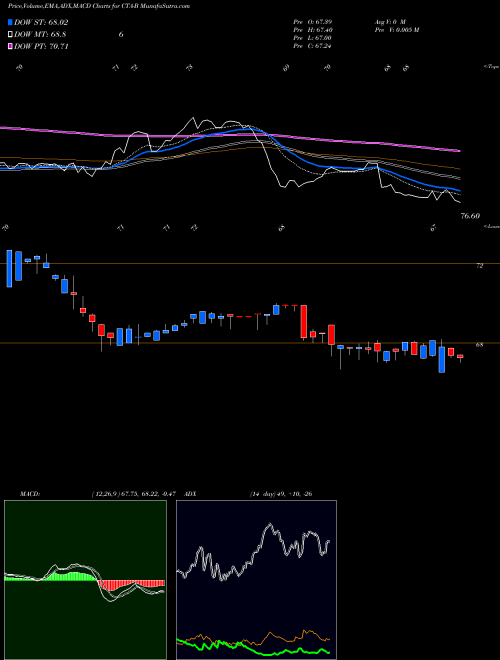Click the lone number 6 beside DOW MT
The image size is (500, 660).
121,35
